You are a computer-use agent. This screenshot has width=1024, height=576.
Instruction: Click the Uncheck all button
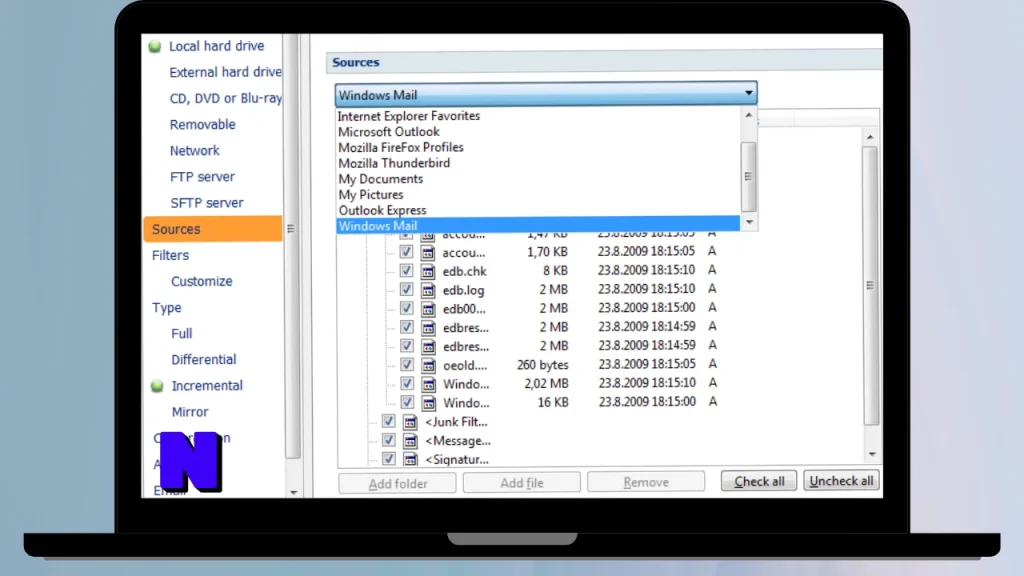(x=841, y=481)
